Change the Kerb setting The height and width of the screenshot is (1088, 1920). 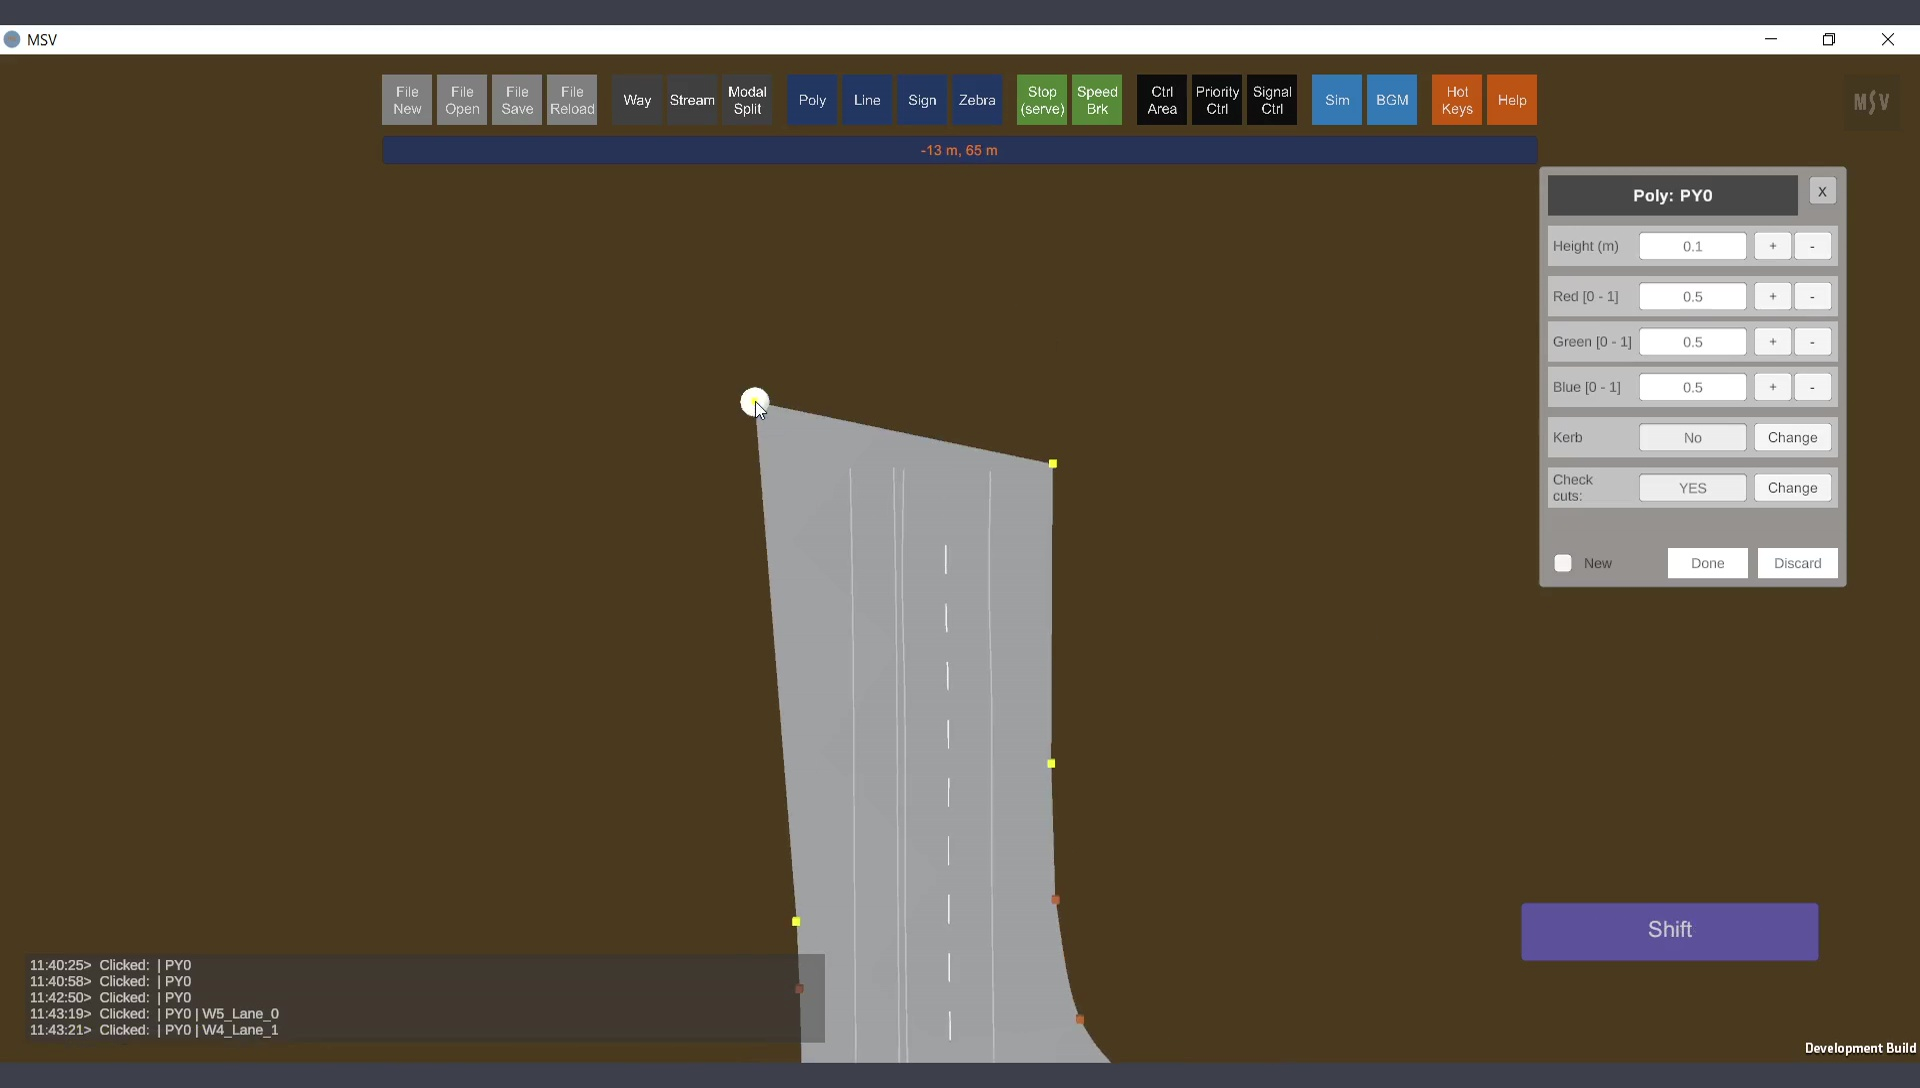pos(1792,437)
